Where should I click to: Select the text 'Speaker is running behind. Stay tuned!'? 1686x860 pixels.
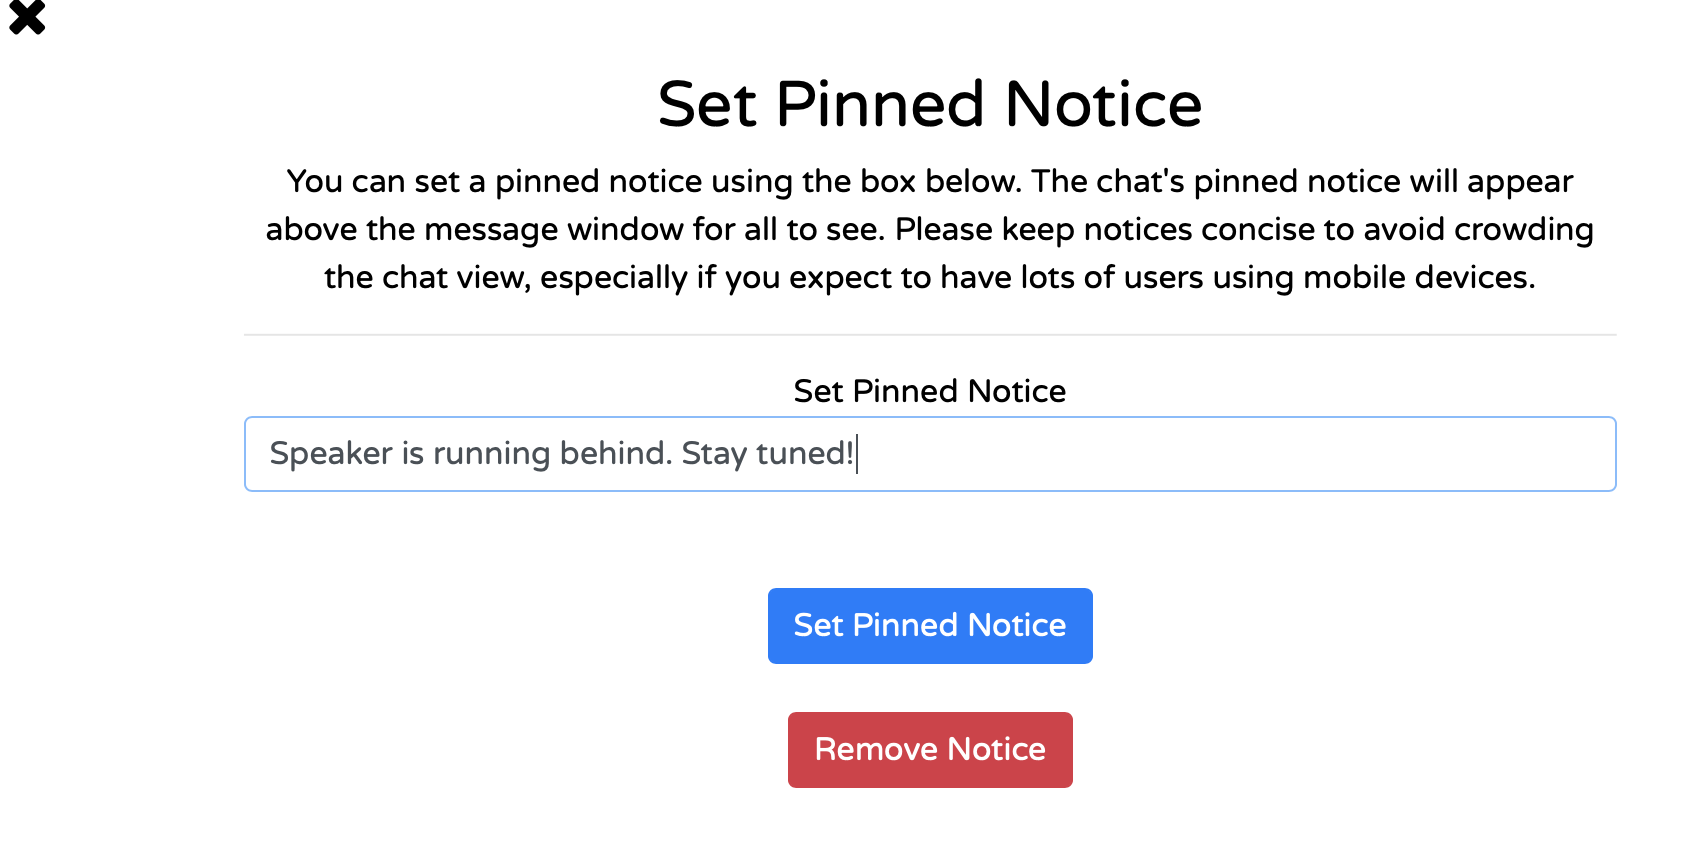pos(560,453)
